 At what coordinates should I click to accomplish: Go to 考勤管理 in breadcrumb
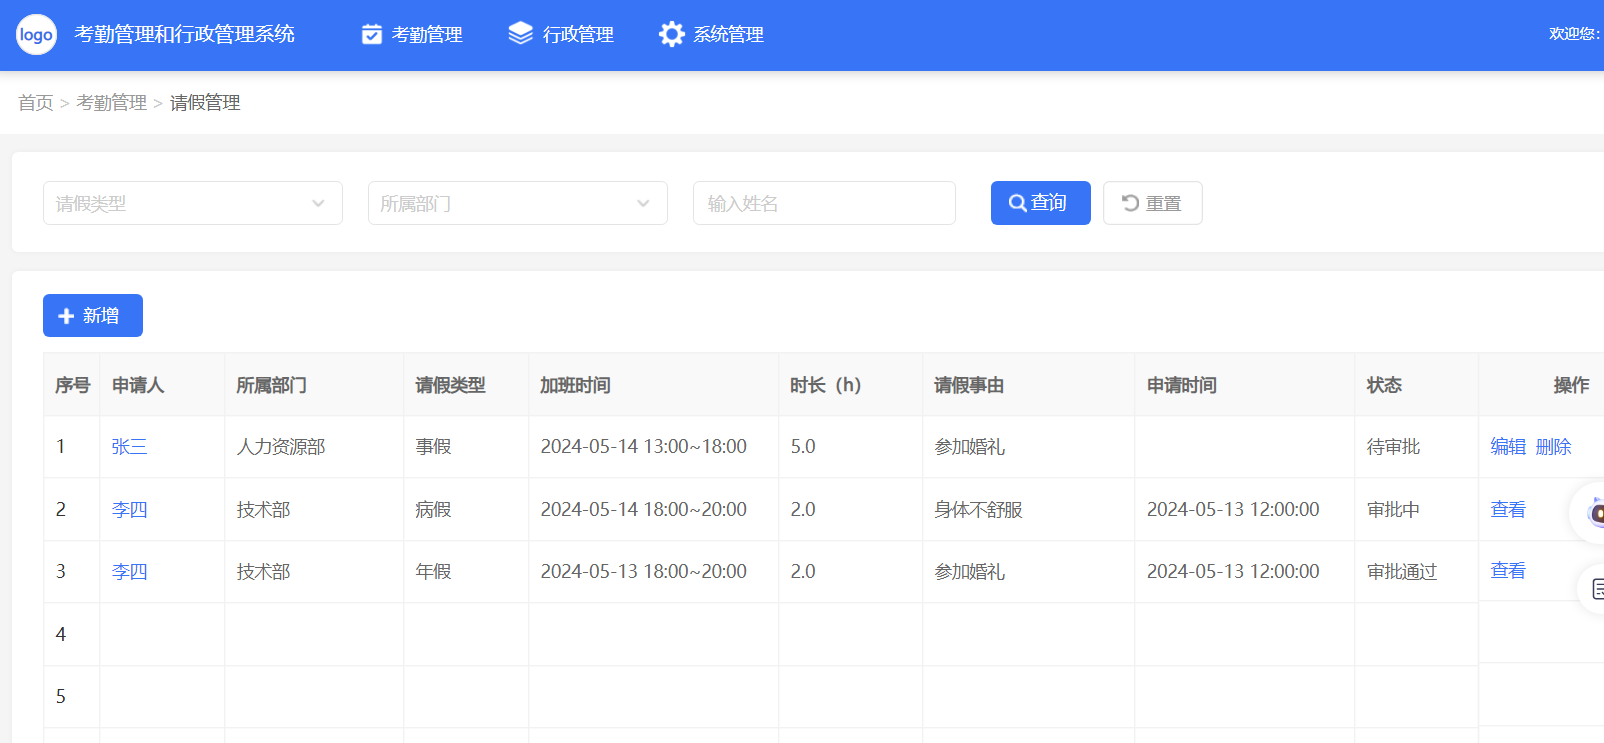point(111,103)
